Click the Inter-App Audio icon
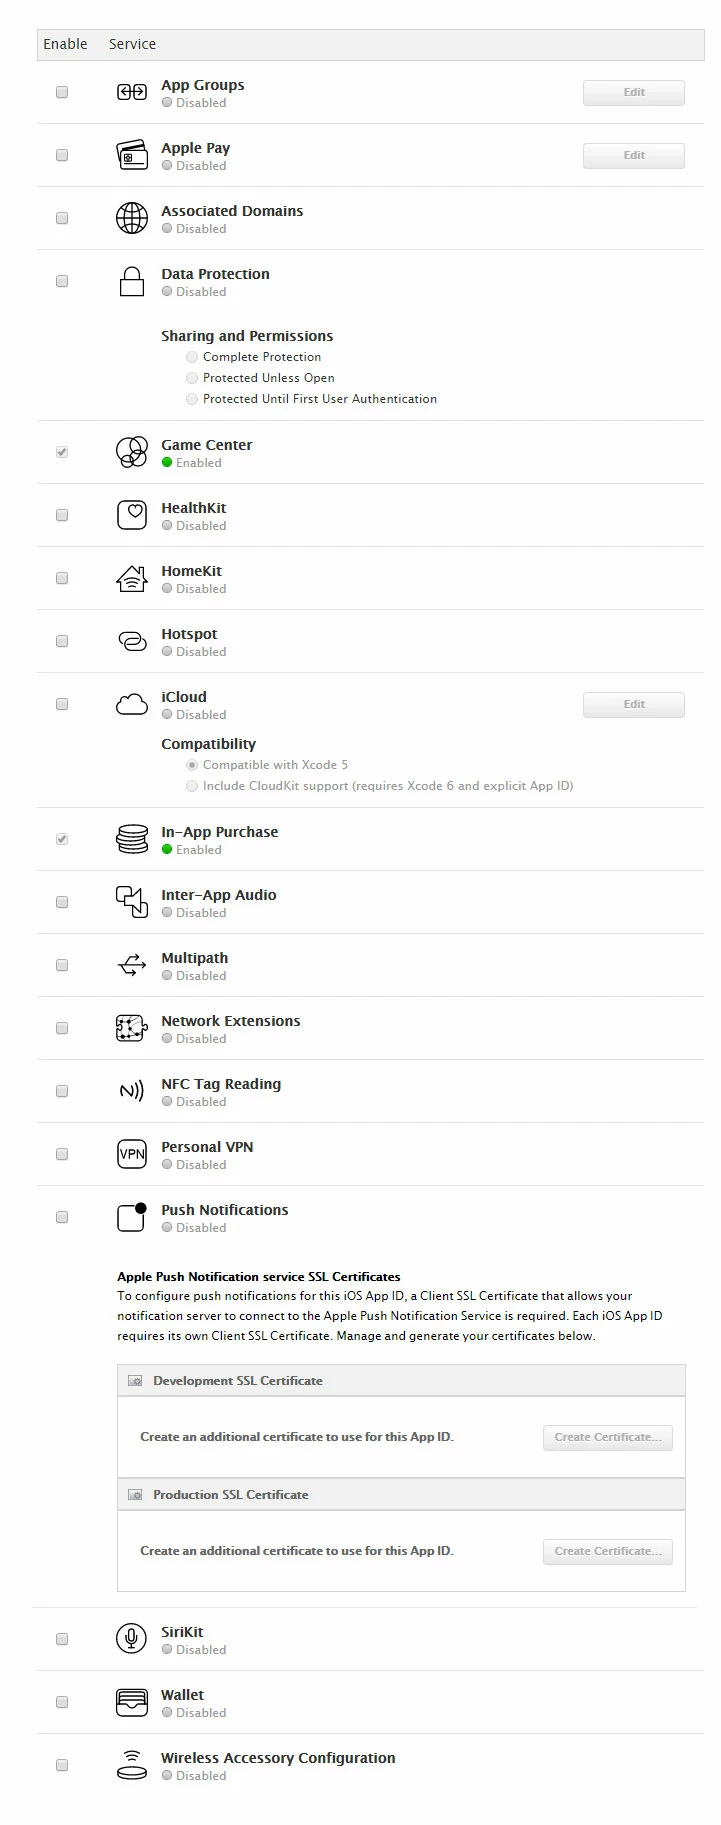 pos(132,902)
